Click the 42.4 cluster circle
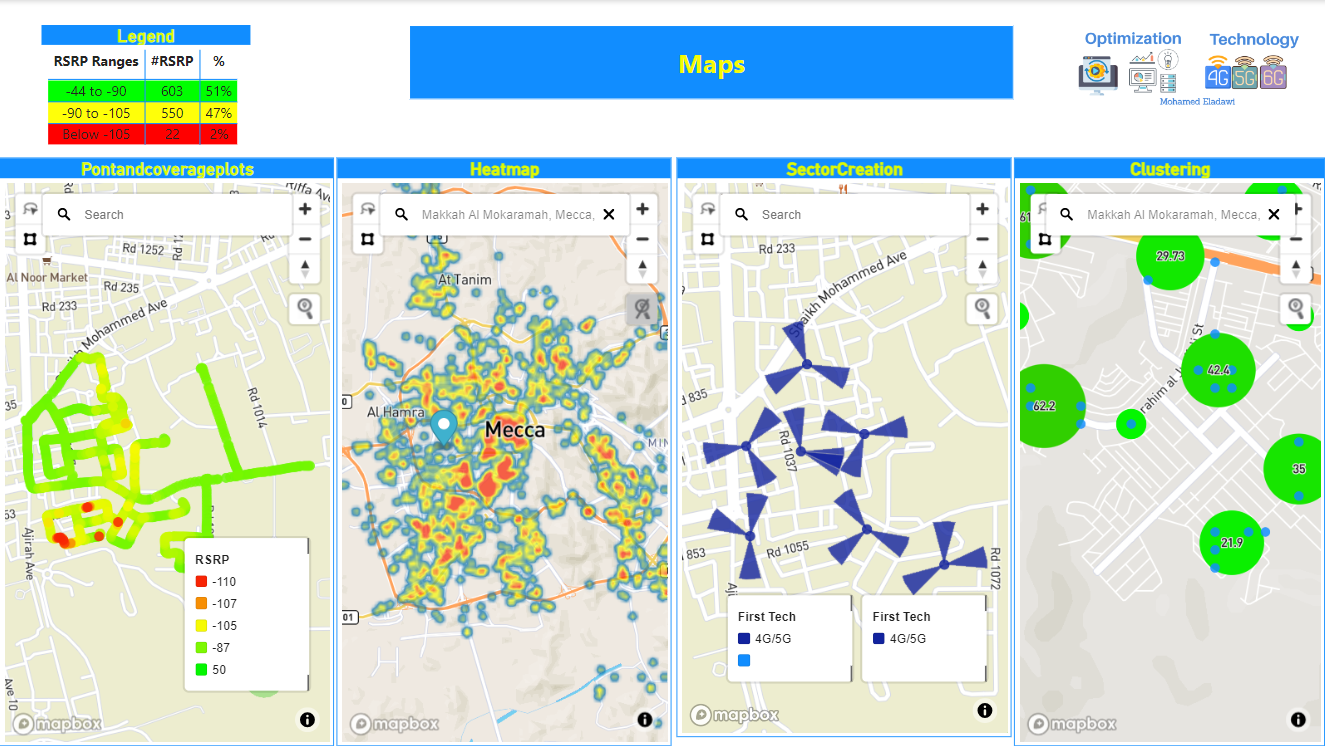This screenshot has height=746, width=1325. 1218,370
